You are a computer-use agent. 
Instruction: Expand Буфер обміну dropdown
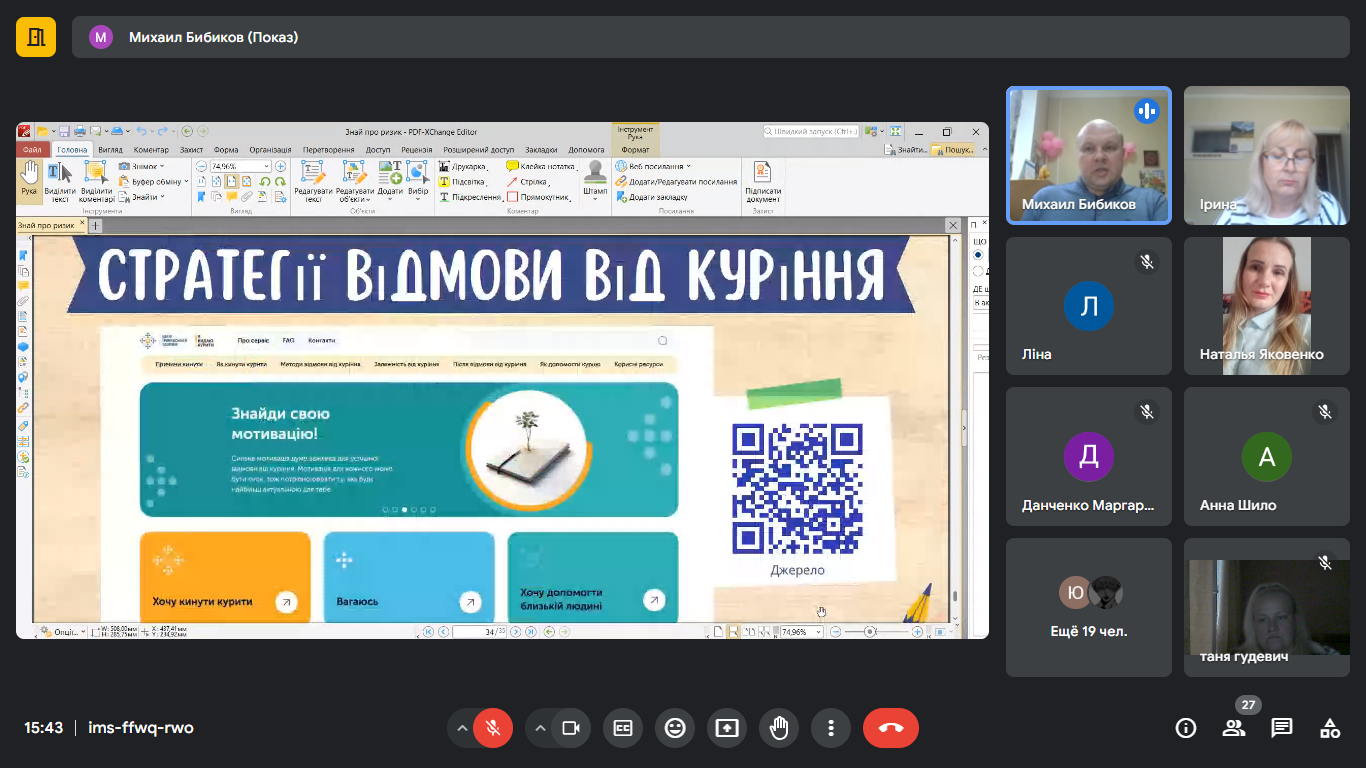187,182
